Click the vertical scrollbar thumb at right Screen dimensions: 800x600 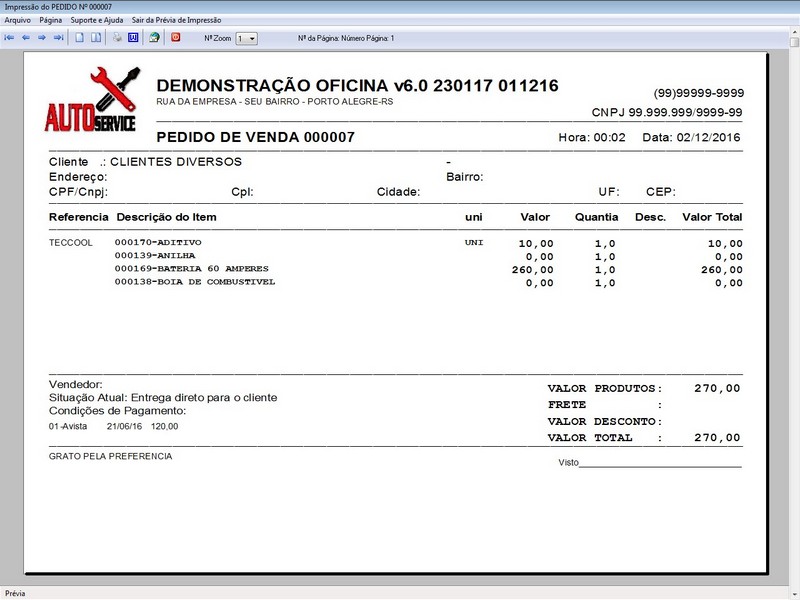tap(794, 43)
